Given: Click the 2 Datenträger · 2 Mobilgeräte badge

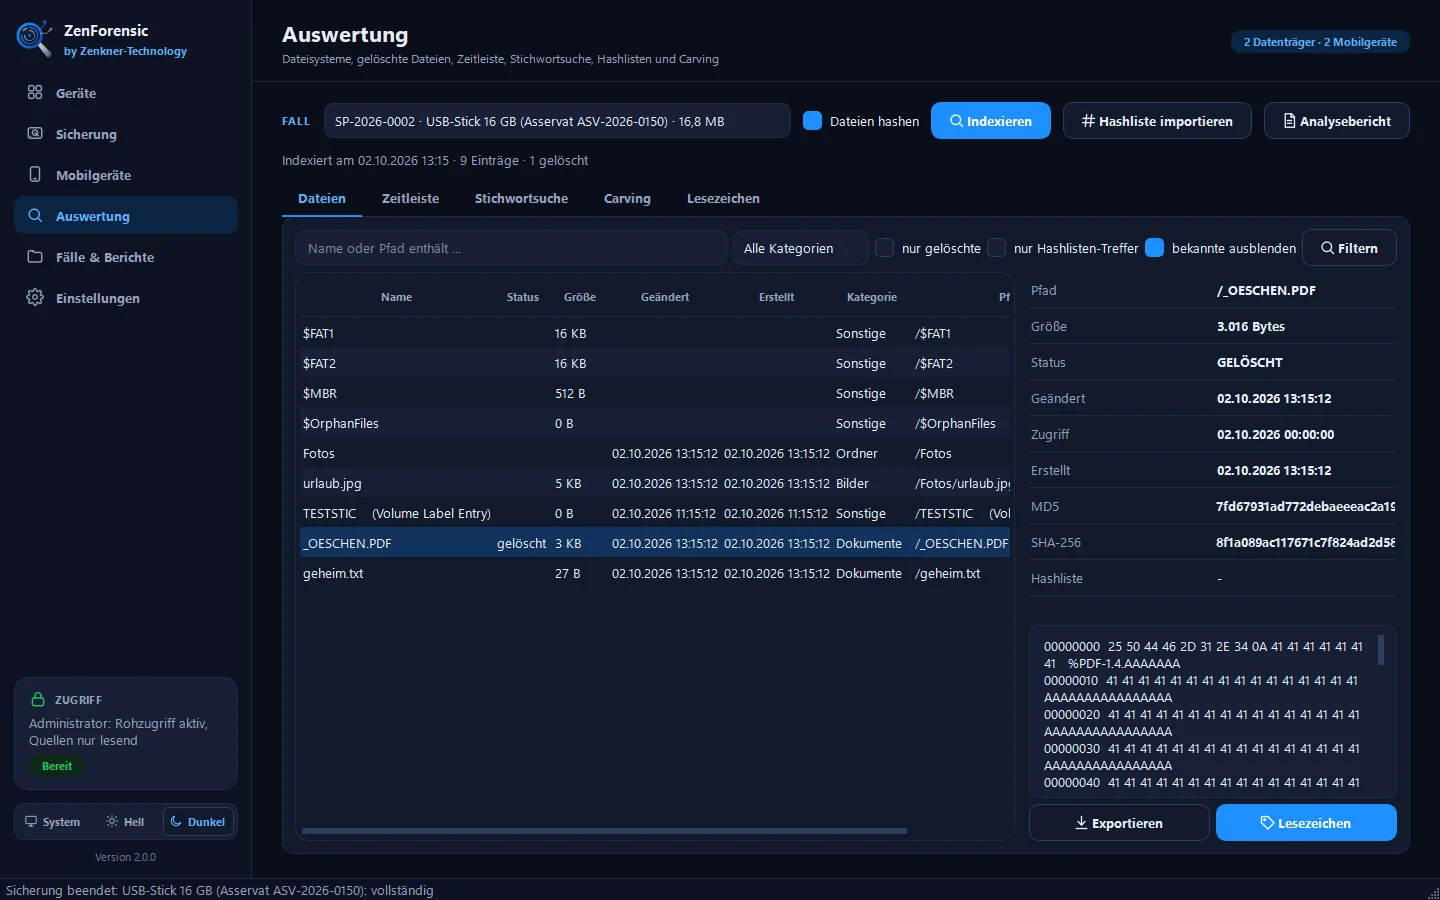Looking at the screenshot, I should coord(1320,42).
